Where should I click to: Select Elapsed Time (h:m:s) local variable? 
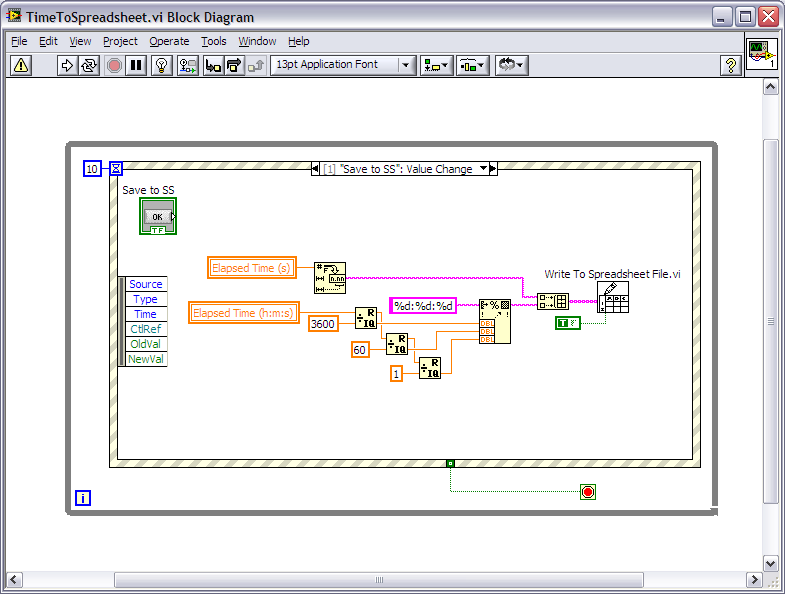point(244,313)
